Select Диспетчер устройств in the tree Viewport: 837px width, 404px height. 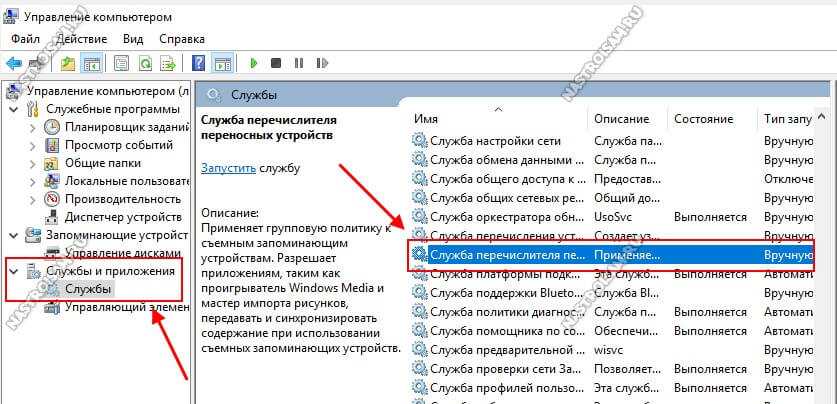[x=123, y=217]
